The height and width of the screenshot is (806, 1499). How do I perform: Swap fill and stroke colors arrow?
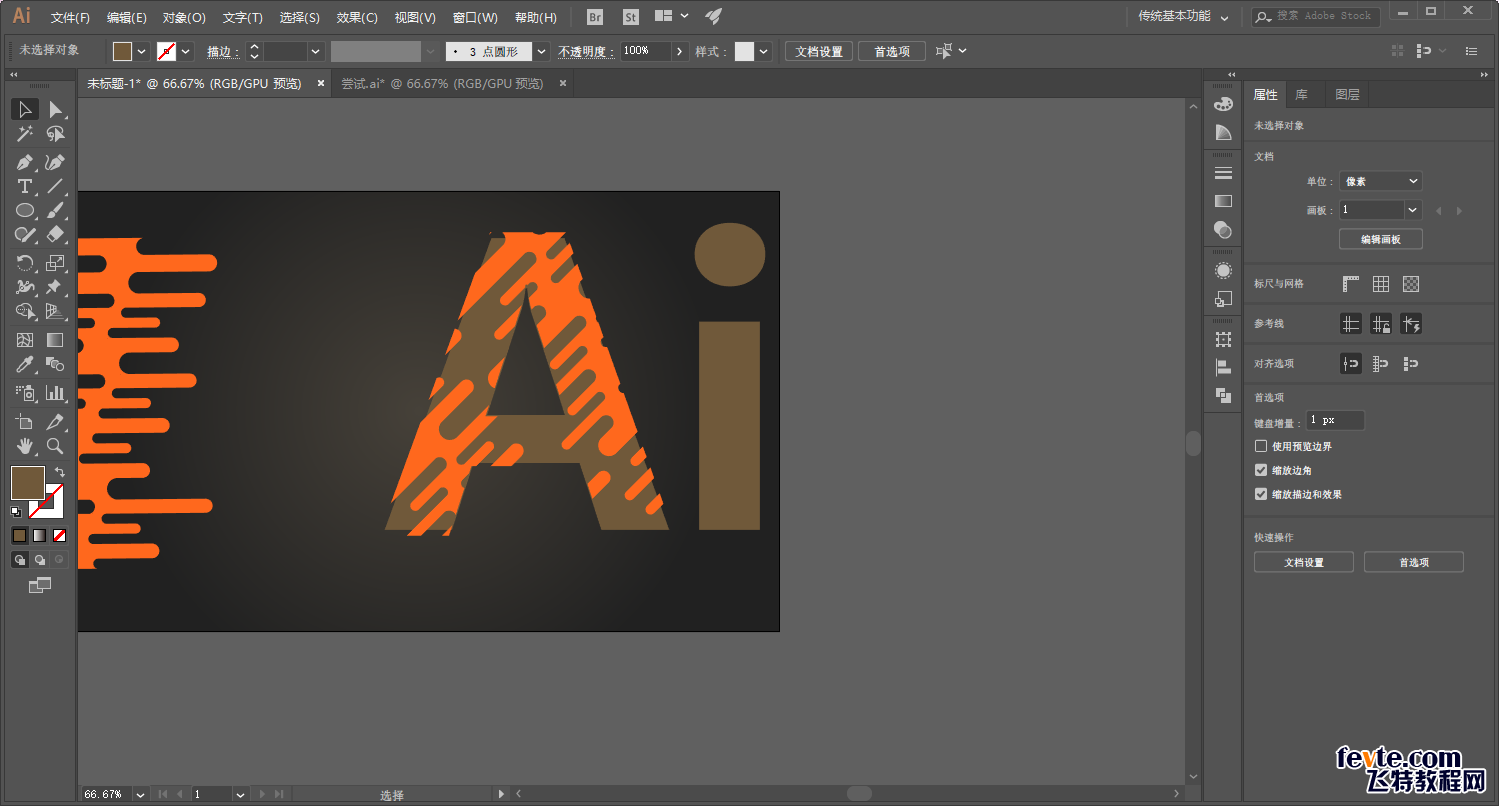tap(59, 472)
